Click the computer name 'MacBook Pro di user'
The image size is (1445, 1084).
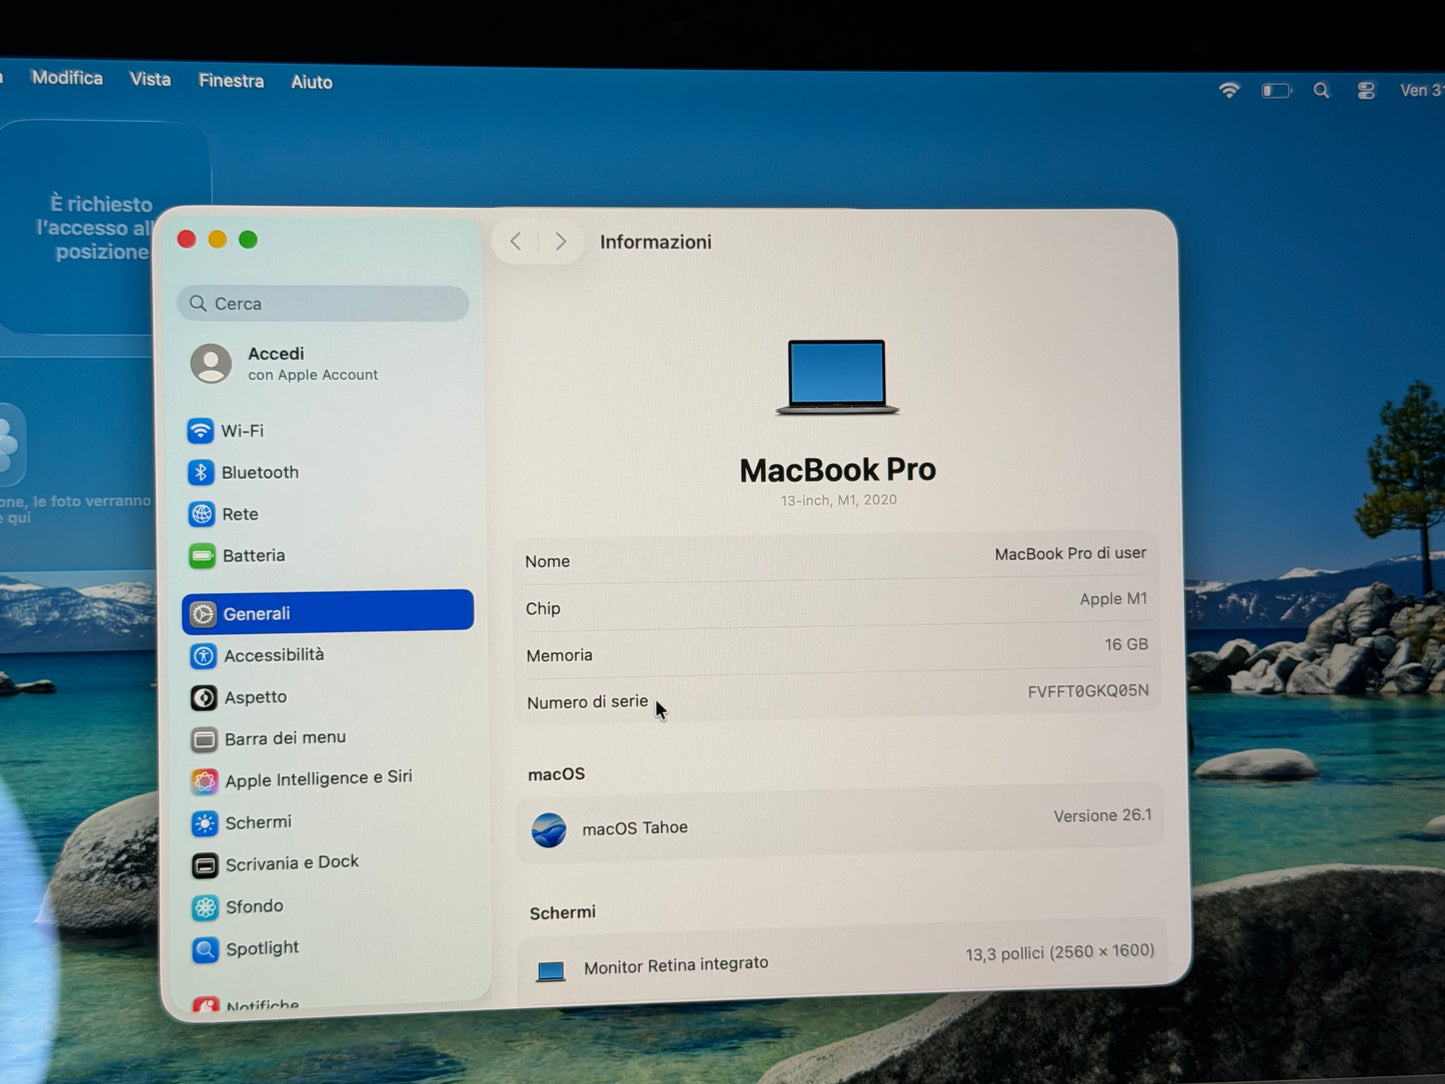[x=1070, y=553]
